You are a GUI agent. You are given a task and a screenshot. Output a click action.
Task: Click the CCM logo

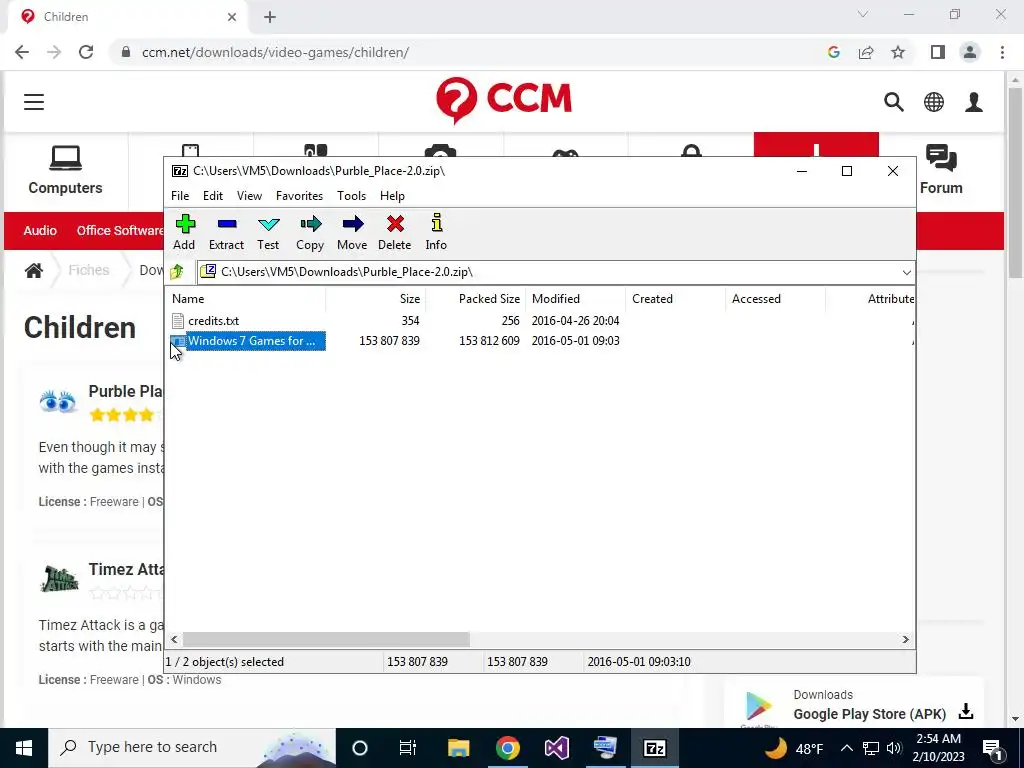click(504, 100)
